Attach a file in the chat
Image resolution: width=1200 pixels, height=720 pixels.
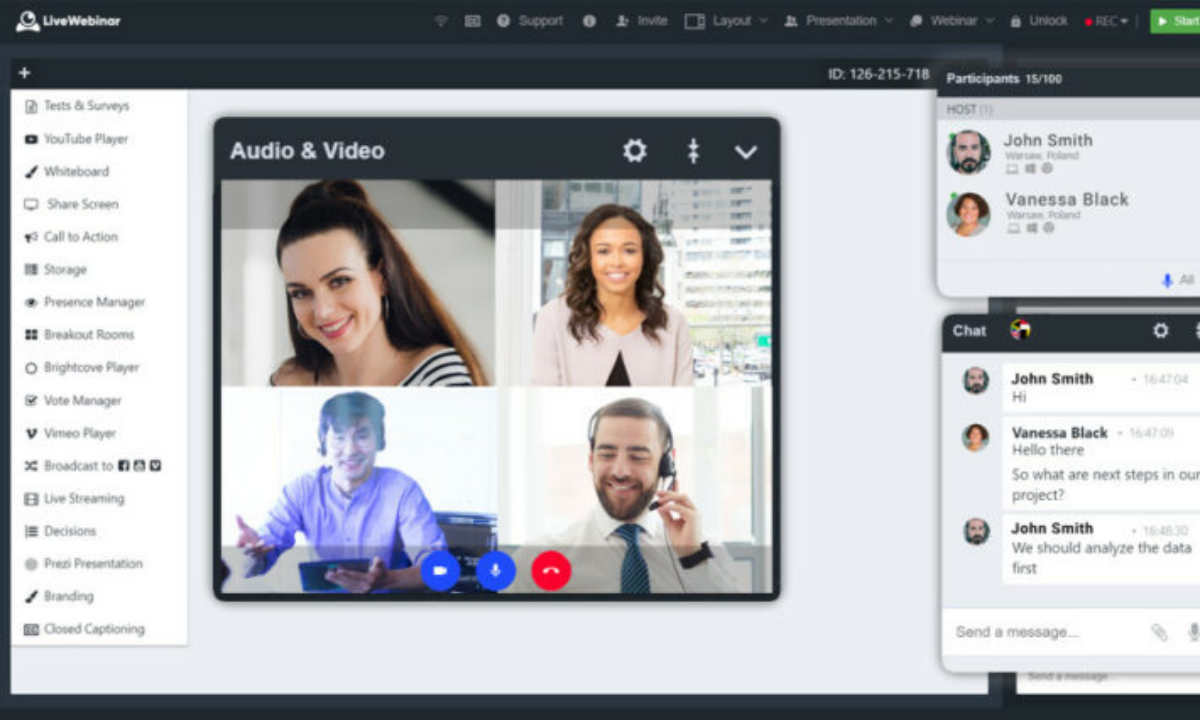click(1160, 632)
